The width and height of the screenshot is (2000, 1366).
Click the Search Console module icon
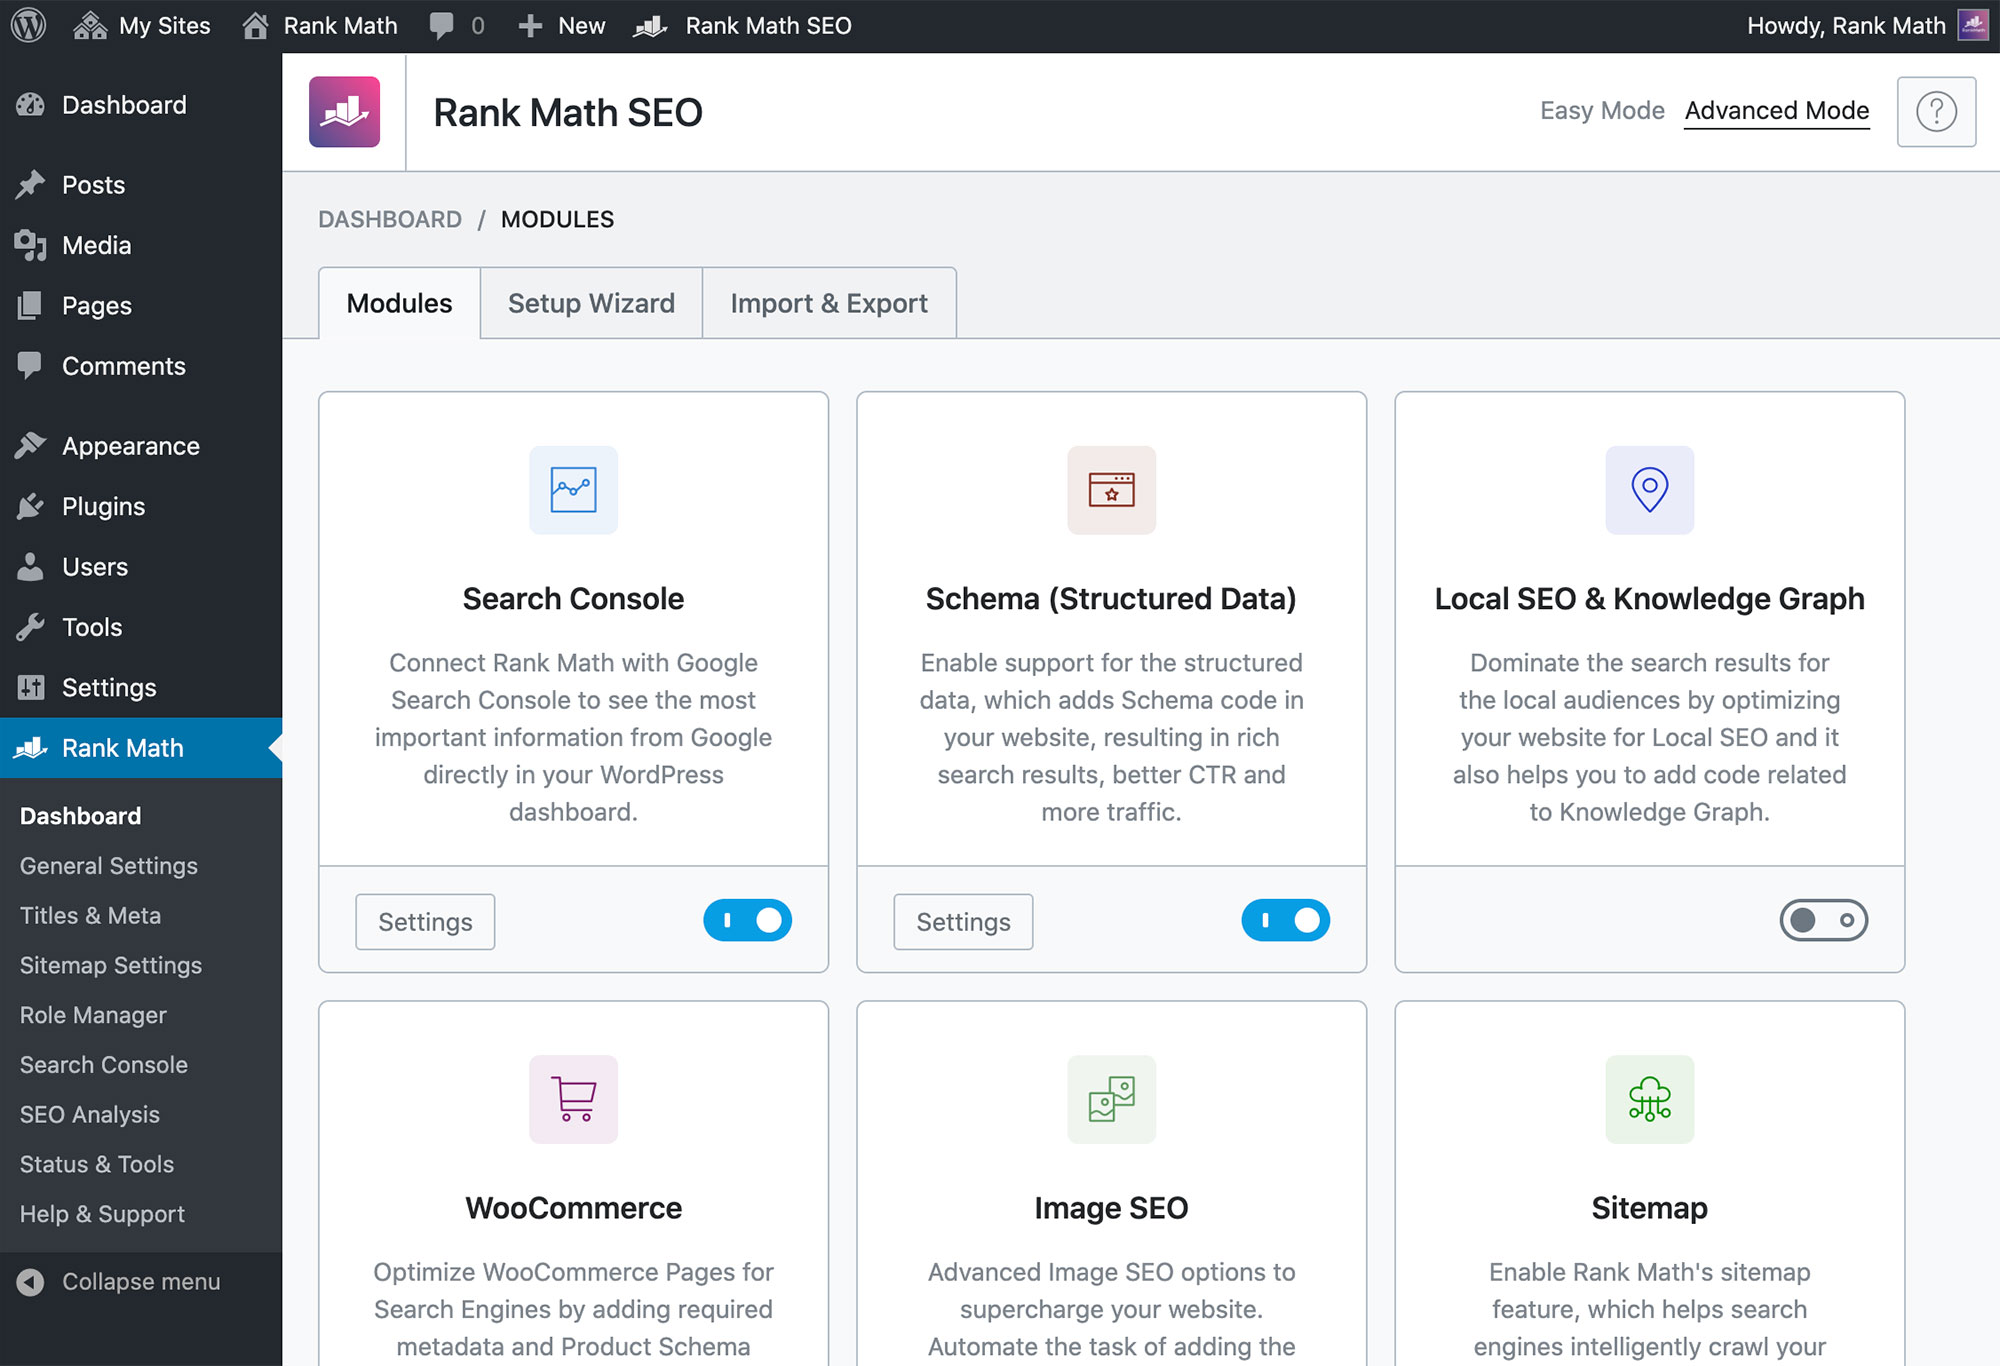(x=573, y=489)
